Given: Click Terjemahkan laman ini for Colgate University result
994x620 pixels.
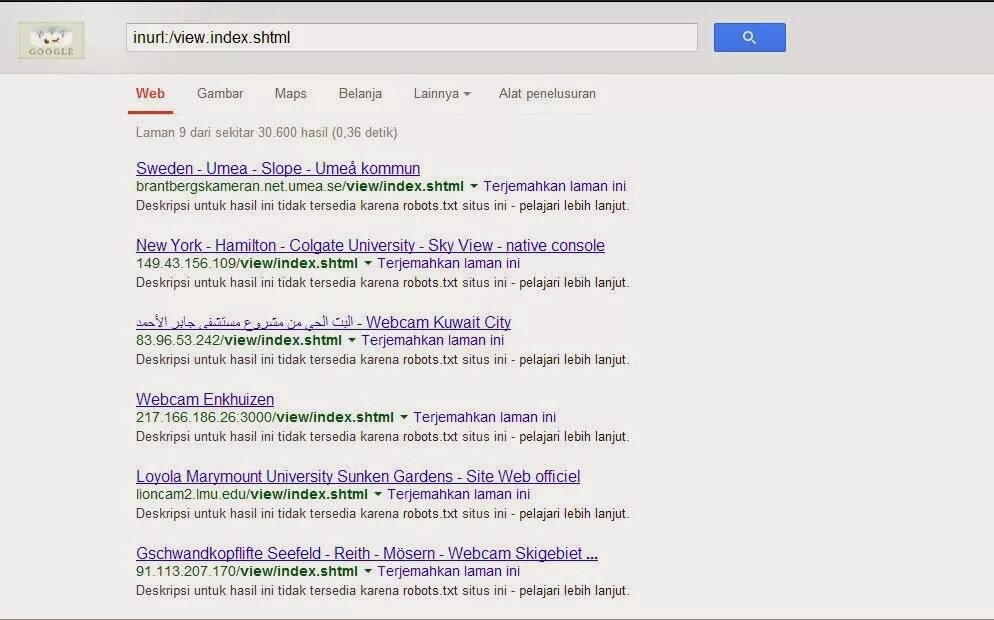Looking at the screenshot, I should pos(449,263).
